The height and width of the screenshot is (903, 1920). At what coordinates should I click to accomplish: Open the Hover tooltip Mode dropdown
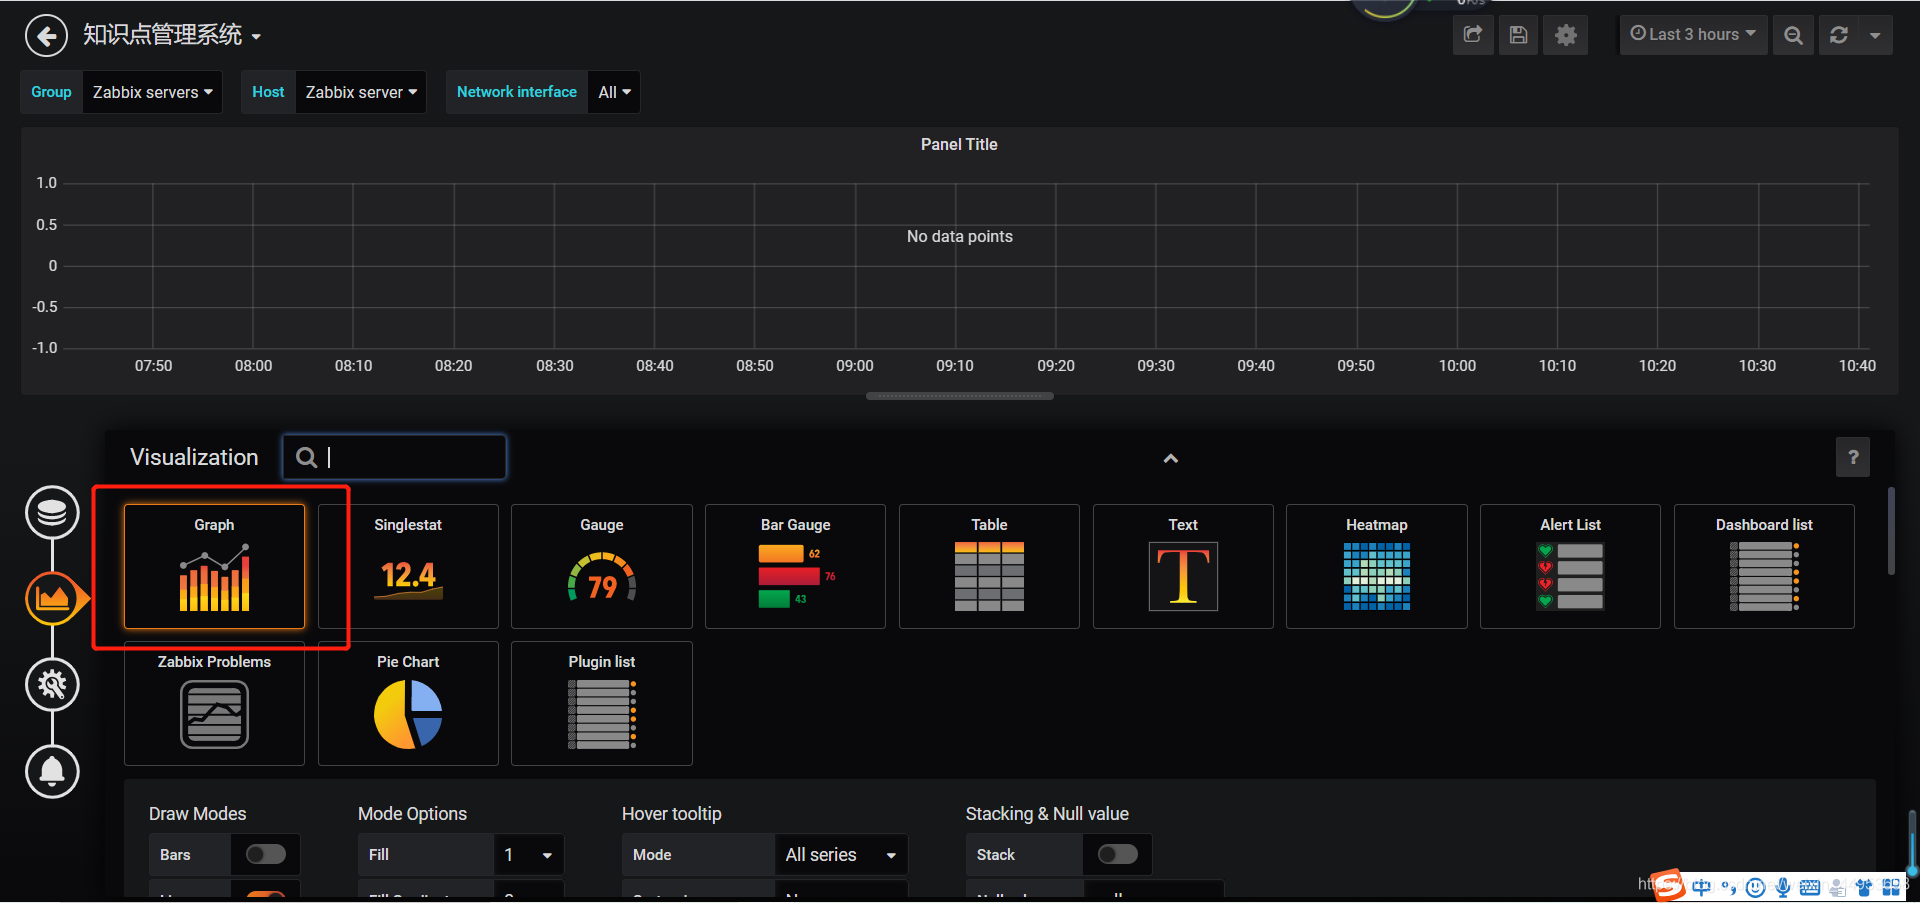click(x=841, y=855)
